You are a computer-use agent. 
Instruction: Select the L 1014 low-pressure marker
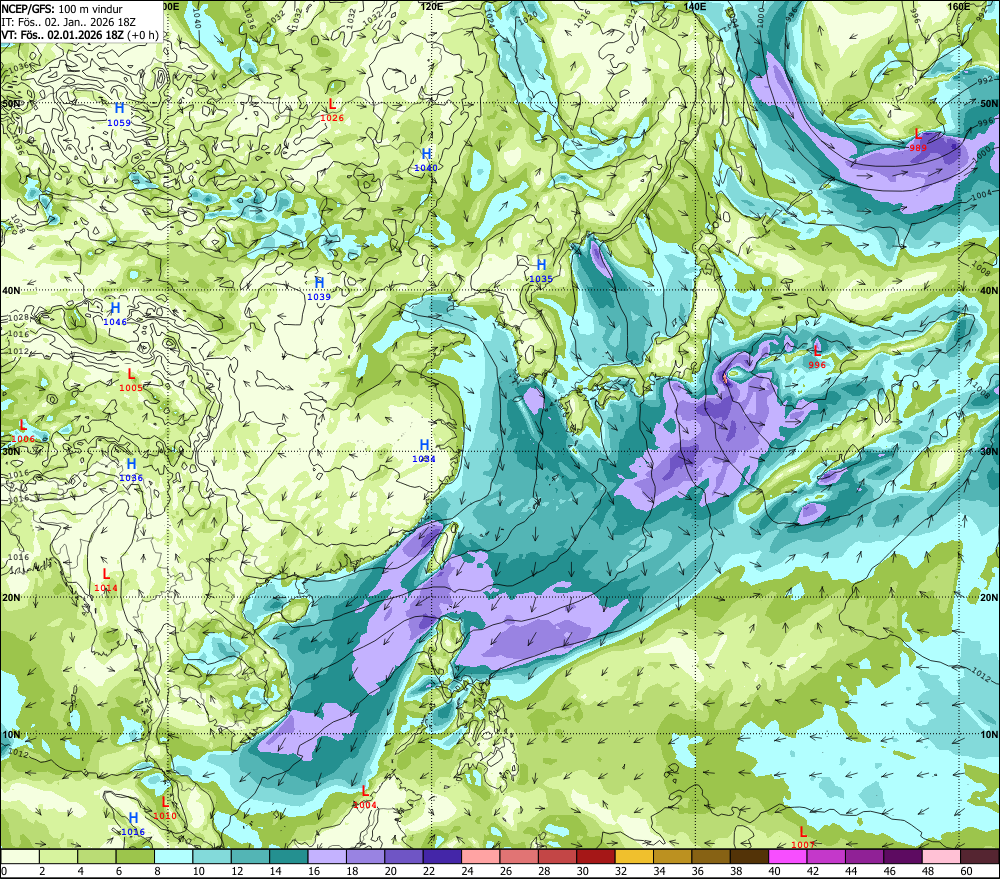106,580
